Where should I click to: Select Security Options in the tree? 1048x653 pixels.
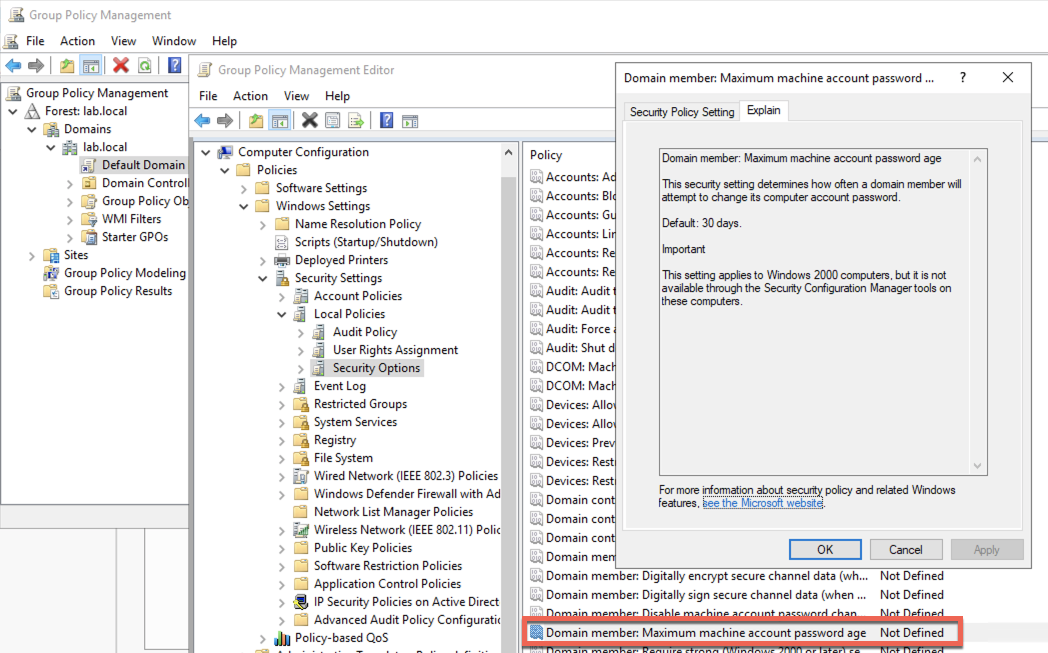point(376,368)
